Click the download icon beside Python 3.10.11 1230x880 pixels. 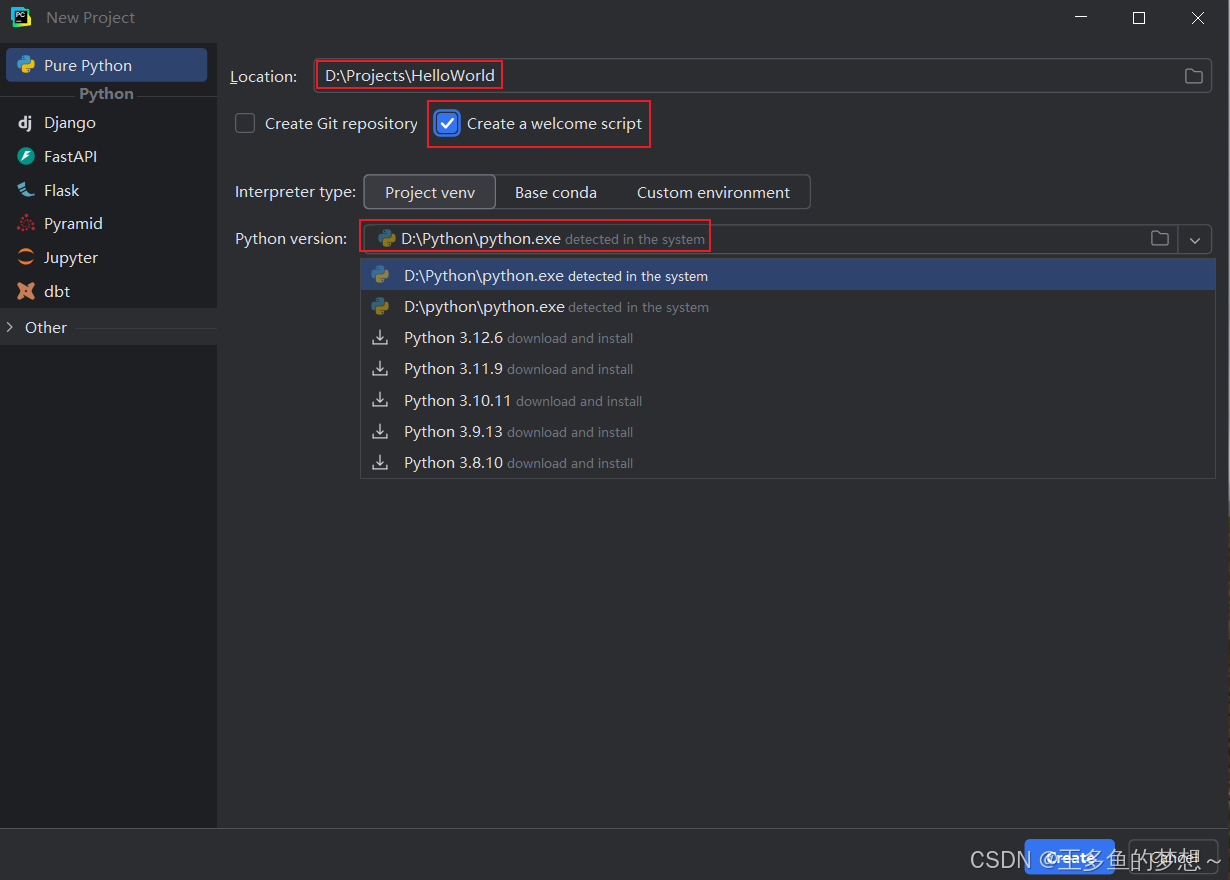coord(380,400)
